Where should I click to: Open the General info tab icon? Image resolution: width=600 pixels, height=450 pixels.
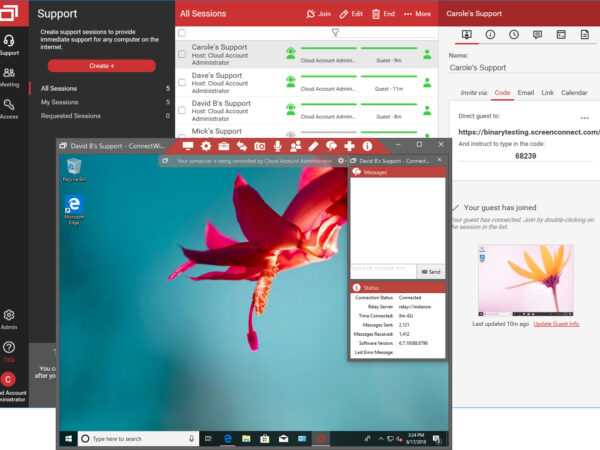pyautogui.click(x=490, y=35)
